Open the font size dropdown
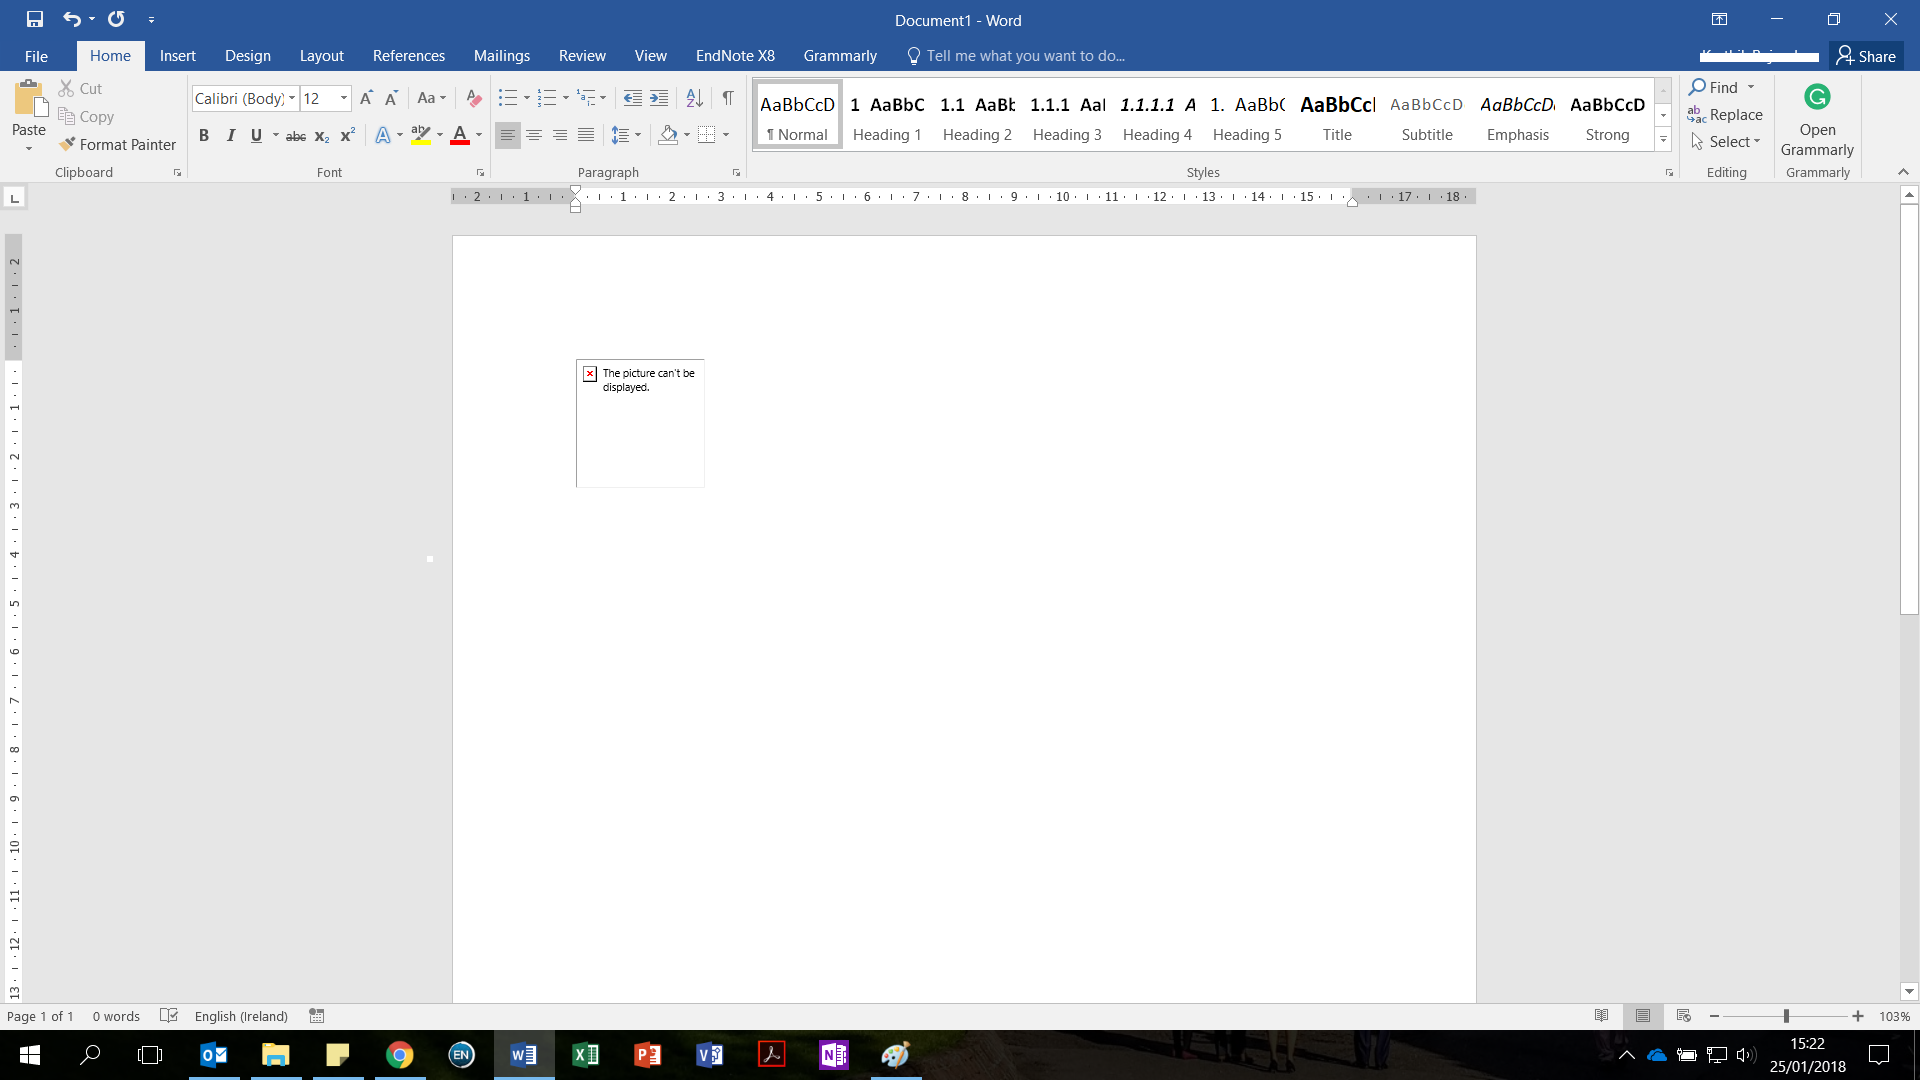The image size is (1920, 1080). tap(344, 98)
